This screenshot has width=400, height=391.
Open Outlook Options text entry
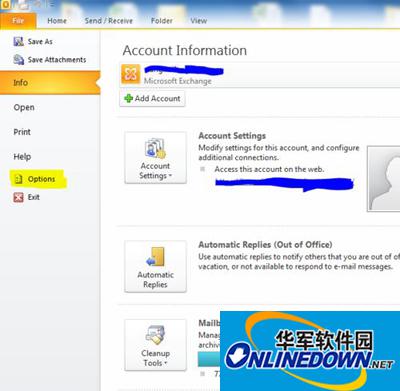[41, 179]
